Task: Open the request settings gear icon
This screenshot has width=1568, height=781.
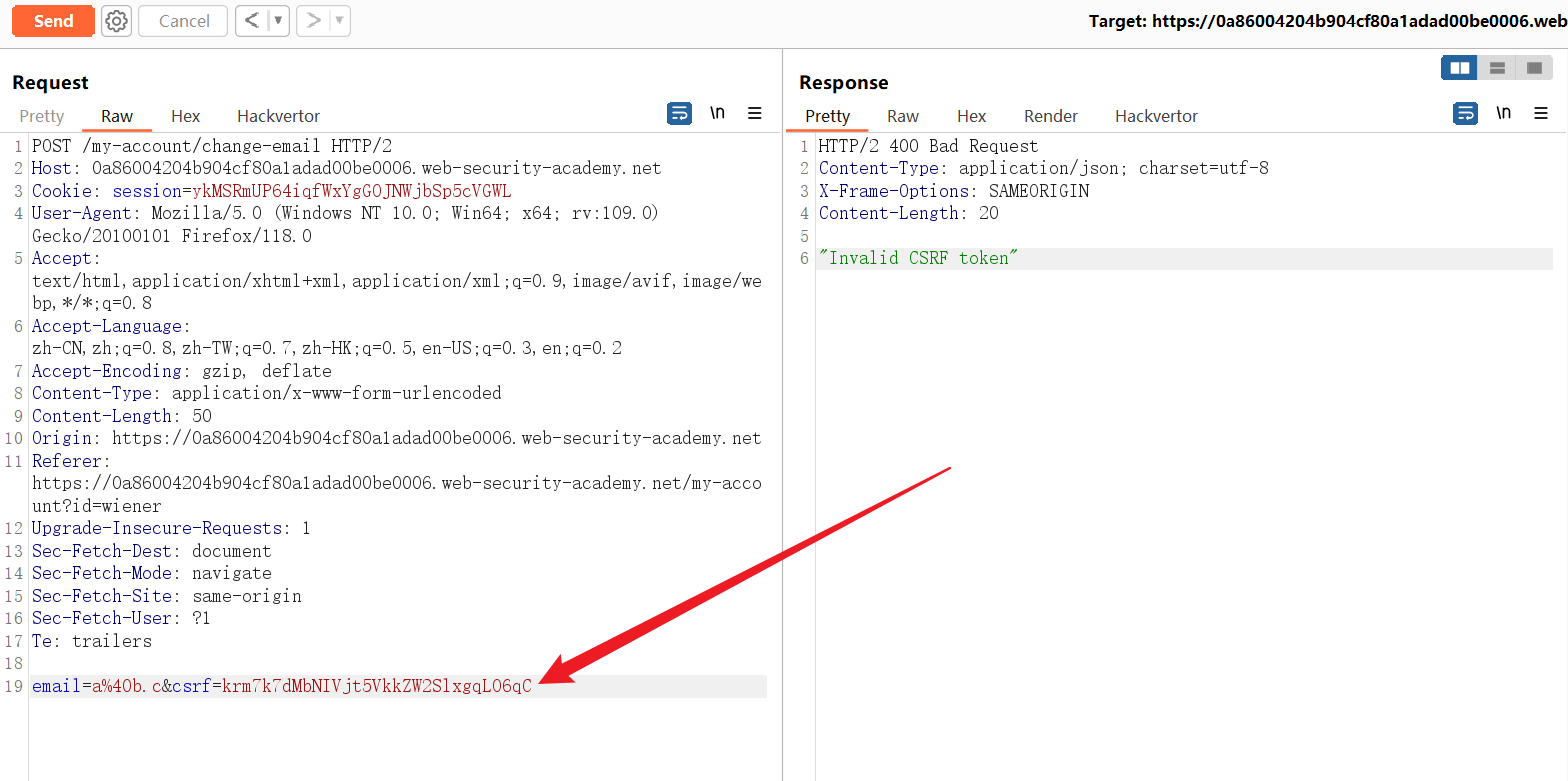Action: point(117,21)
